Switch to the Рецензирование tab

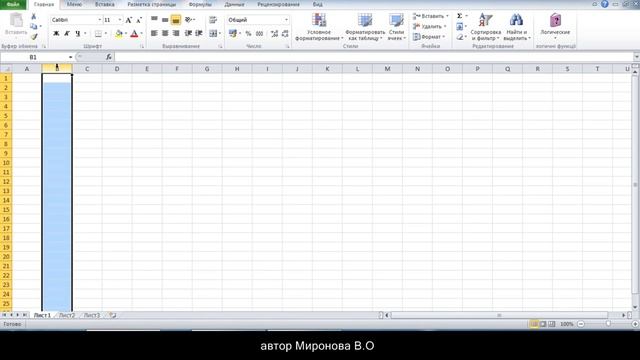(x=278, y=4)
